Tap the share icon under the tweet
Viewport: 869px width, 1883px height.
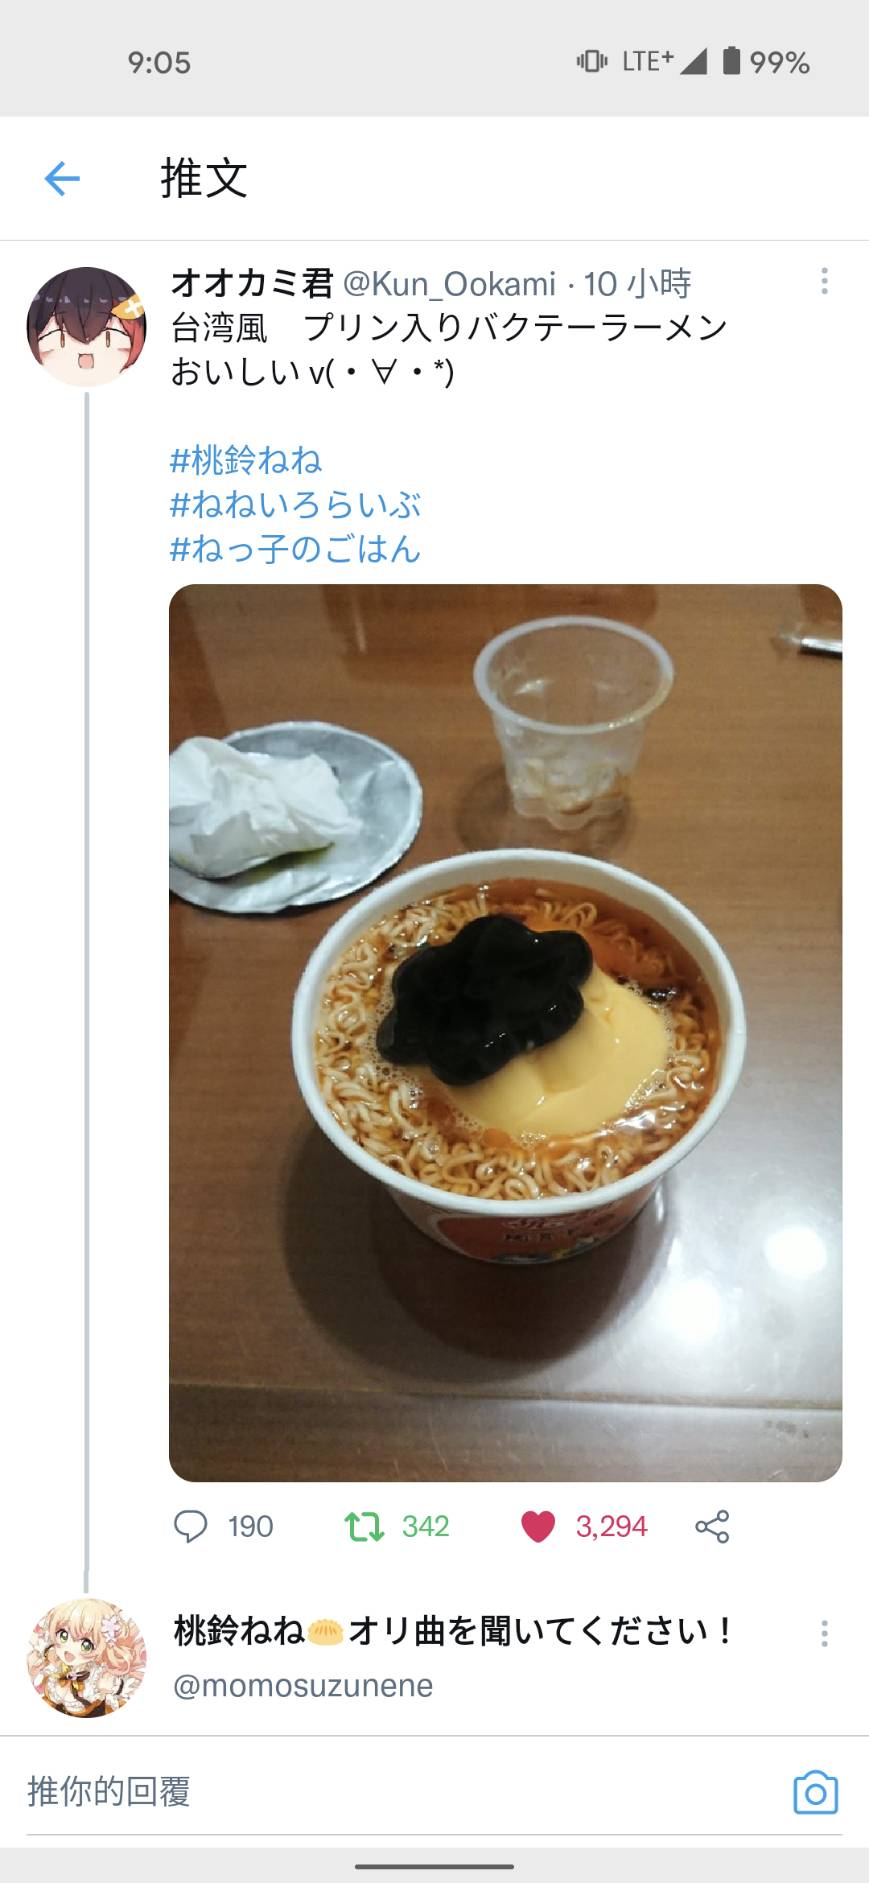pos(712,1526)
